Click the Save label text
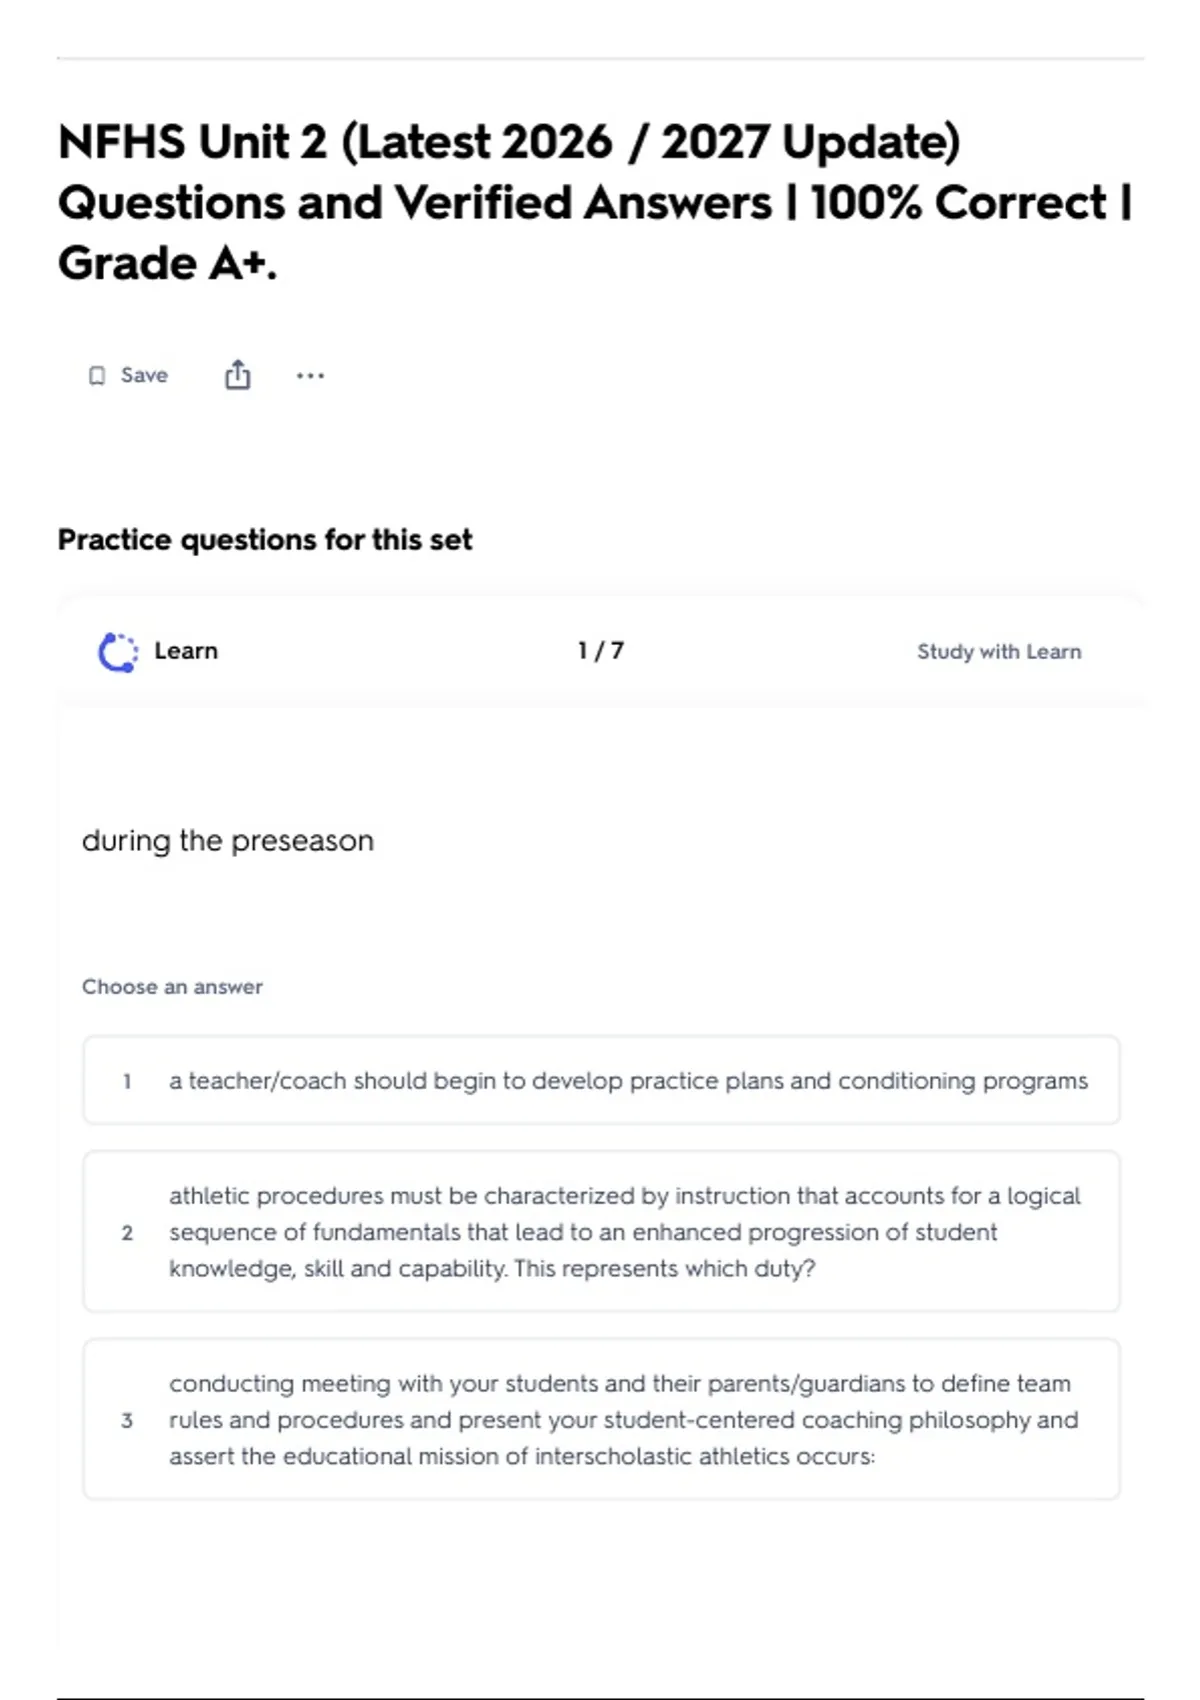Screen dimensions: 1200x1700 [x=144, y=375]
